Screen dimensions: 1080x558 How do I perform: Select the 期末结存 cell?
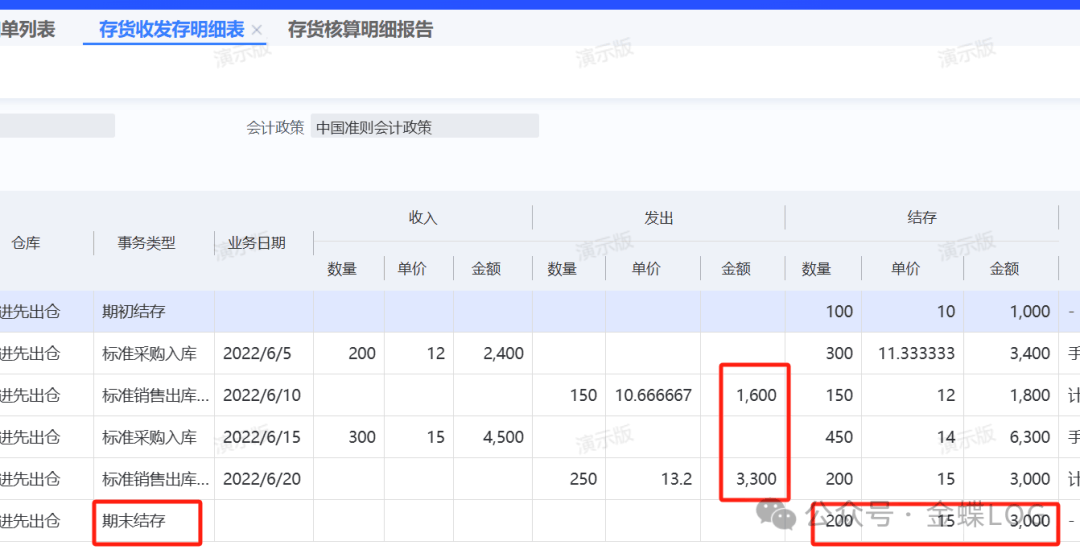coord(134,521)
